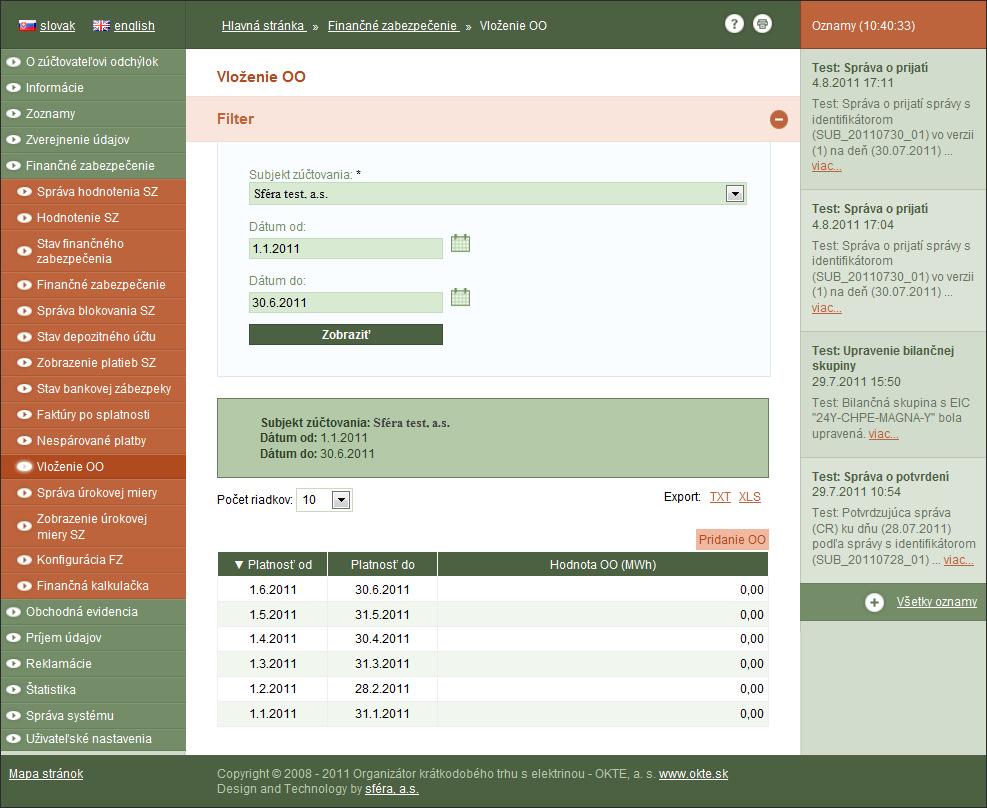Screen dimensions: 987x808
Task: Visit sféra, a.s. footer link
Action: click(392, 789)
